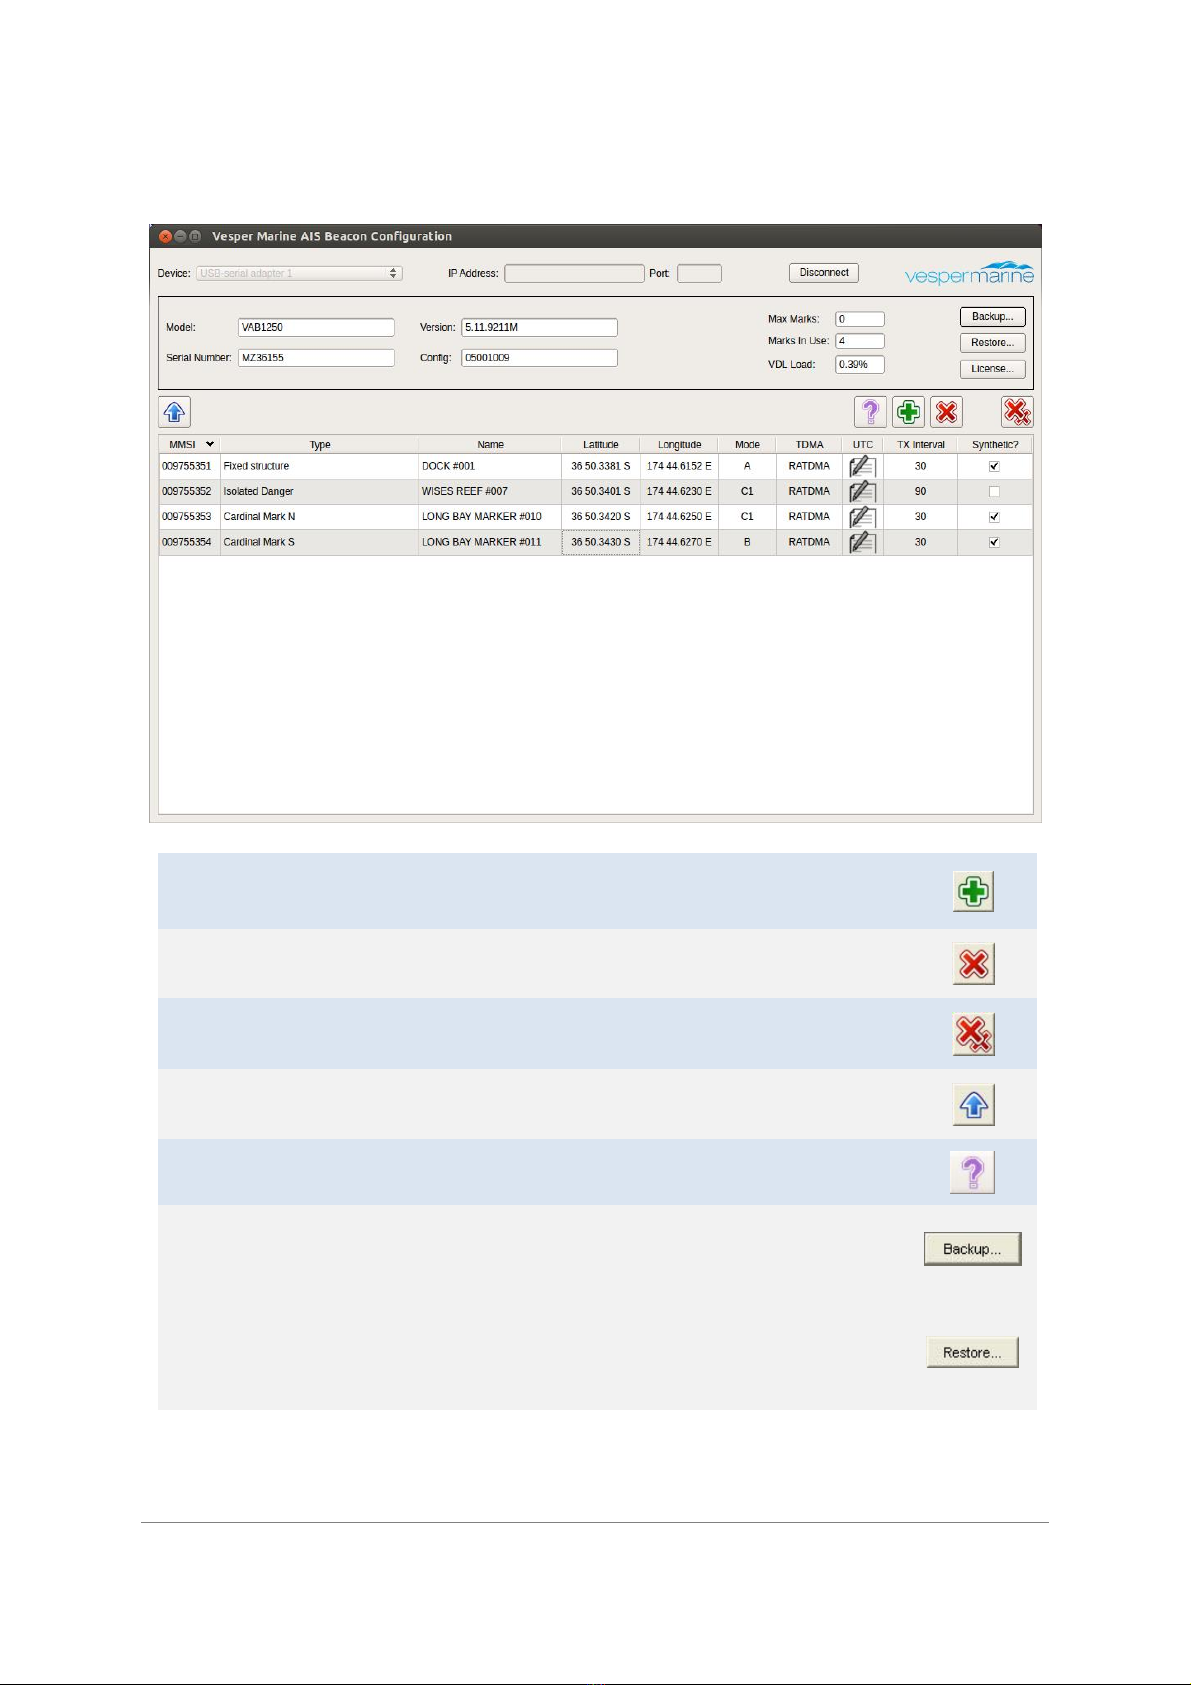Select the name cell WISES REEF #007
1191x1685 pixels.
click(490, 491)
